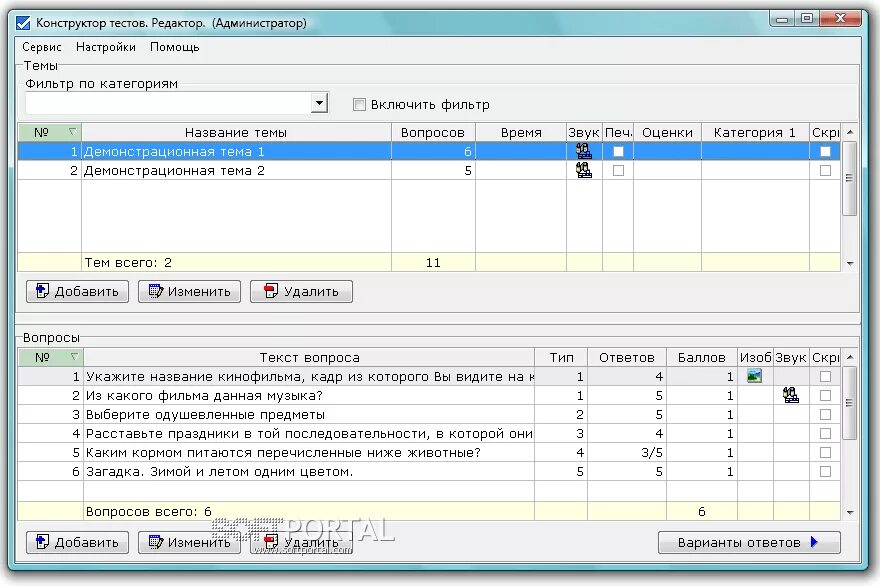Click the 3/5 answers cell

pyautogui.click(x=627, y=452)
